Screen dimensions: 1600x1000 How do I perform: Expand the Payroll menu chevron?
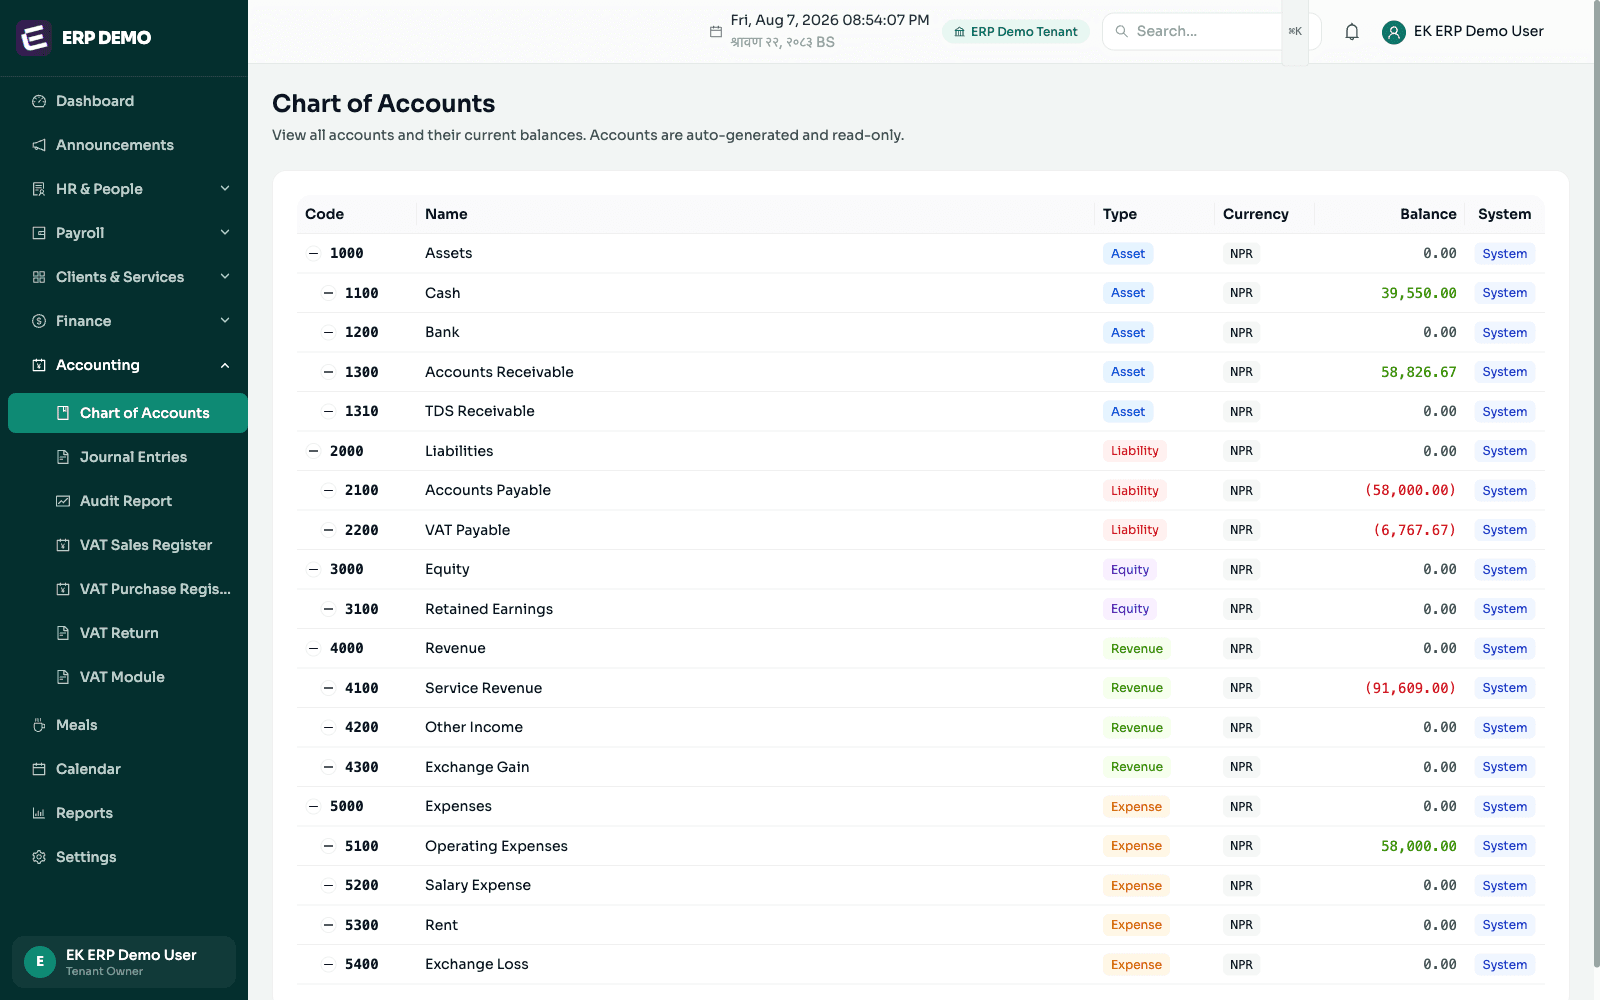(x=225, y=232)
